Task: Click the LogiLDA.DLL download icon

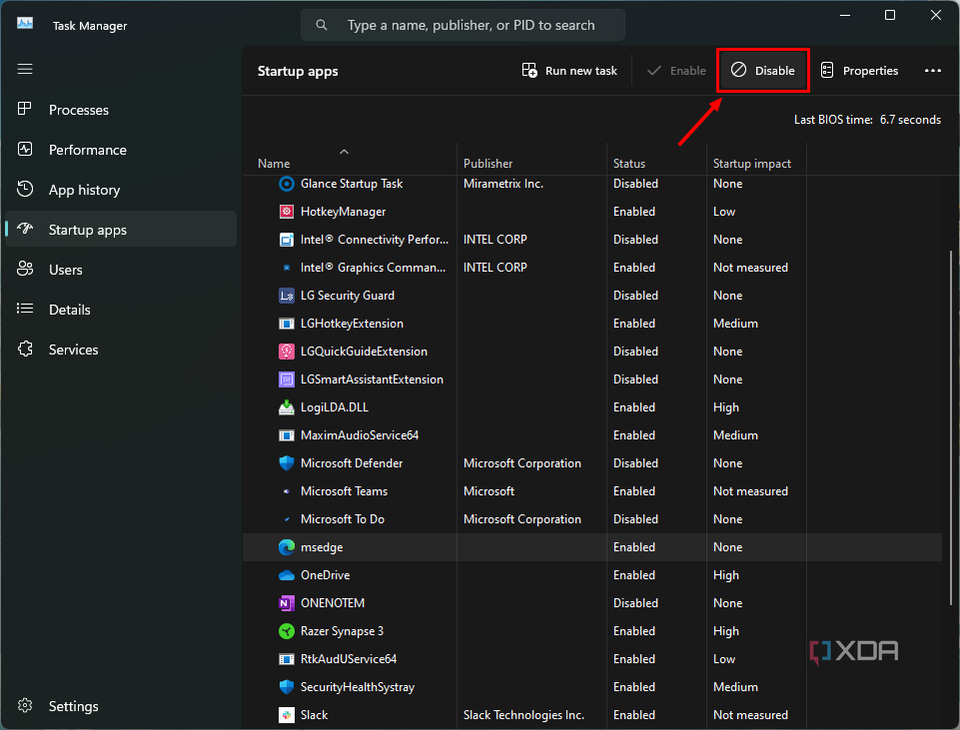Action: [x=287, y=407]
